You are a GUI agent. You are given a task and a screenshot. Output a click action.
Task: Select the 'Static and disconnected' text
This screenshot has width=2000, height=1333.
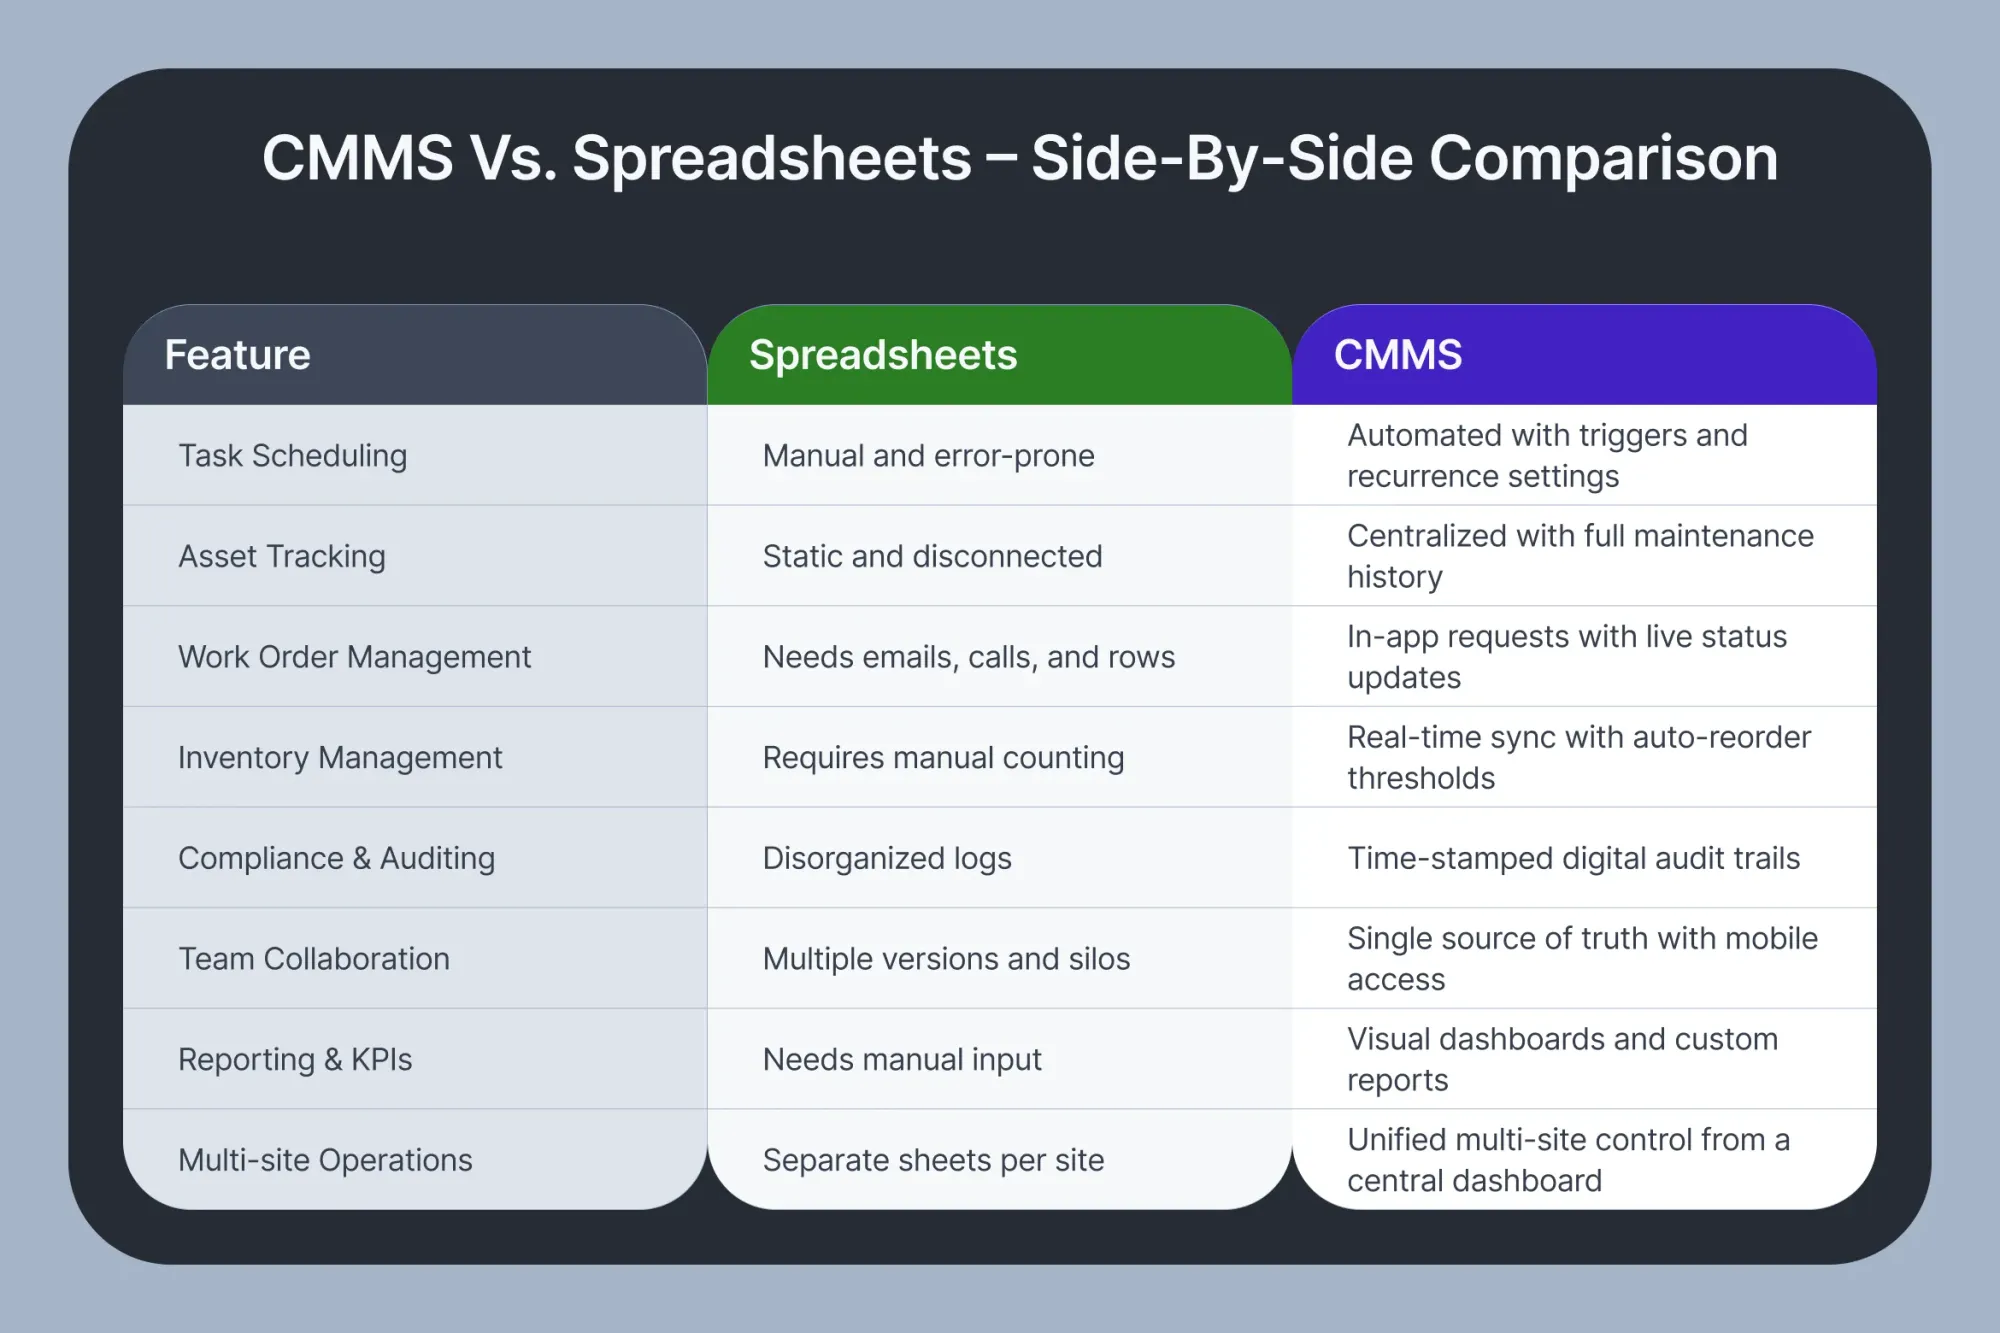[932, 556]
